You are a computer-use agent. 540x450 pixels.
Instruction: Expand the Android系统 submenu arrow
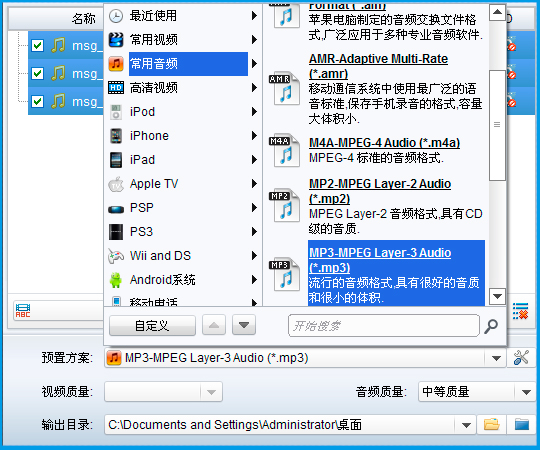click(x=254, y=280)
